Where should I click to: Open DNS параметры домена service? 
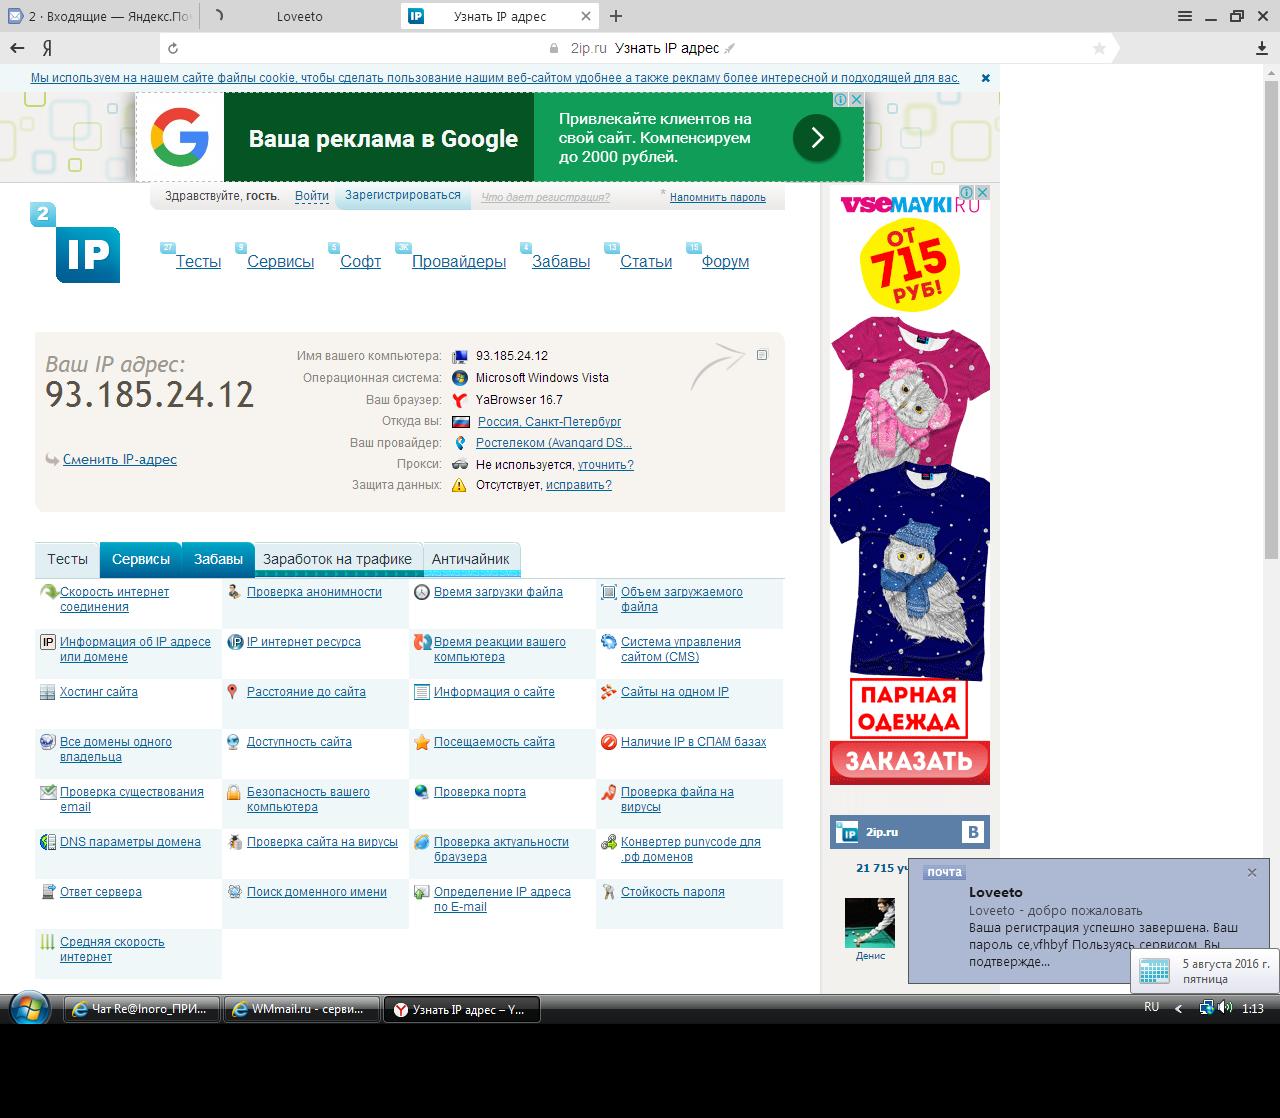pyautogui.click(x=130, y=842)
